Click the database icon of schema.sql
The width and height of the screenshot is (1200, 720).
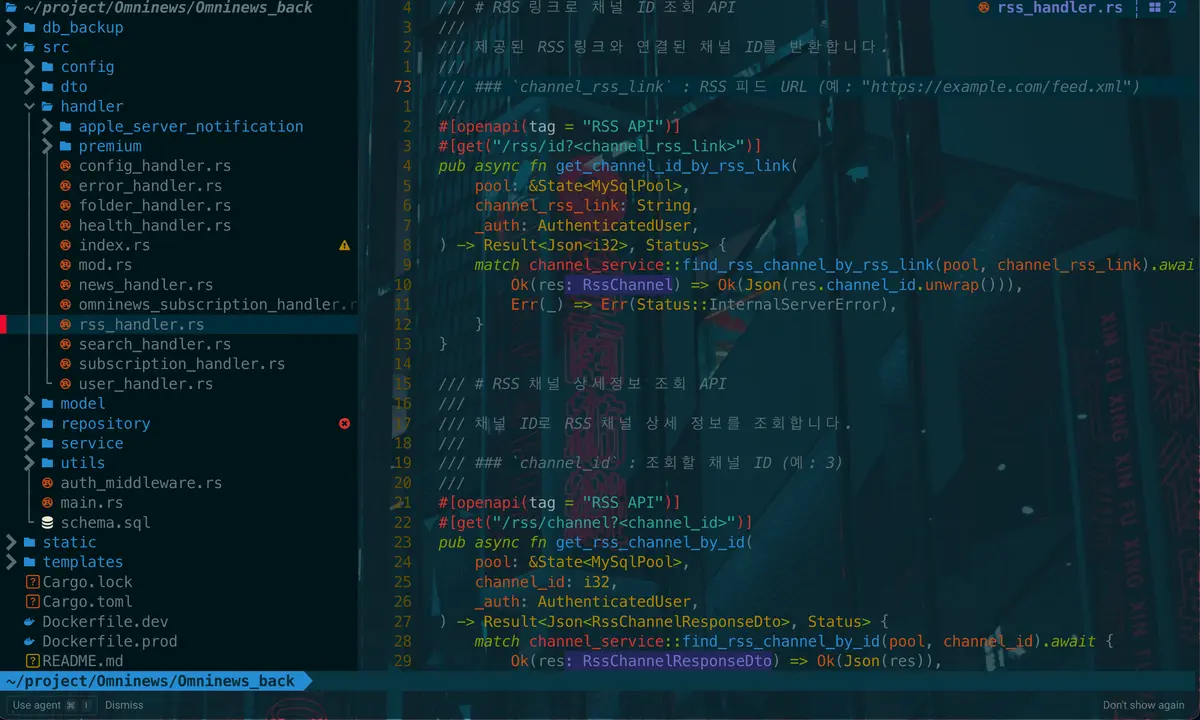click(x=48, y=522)
